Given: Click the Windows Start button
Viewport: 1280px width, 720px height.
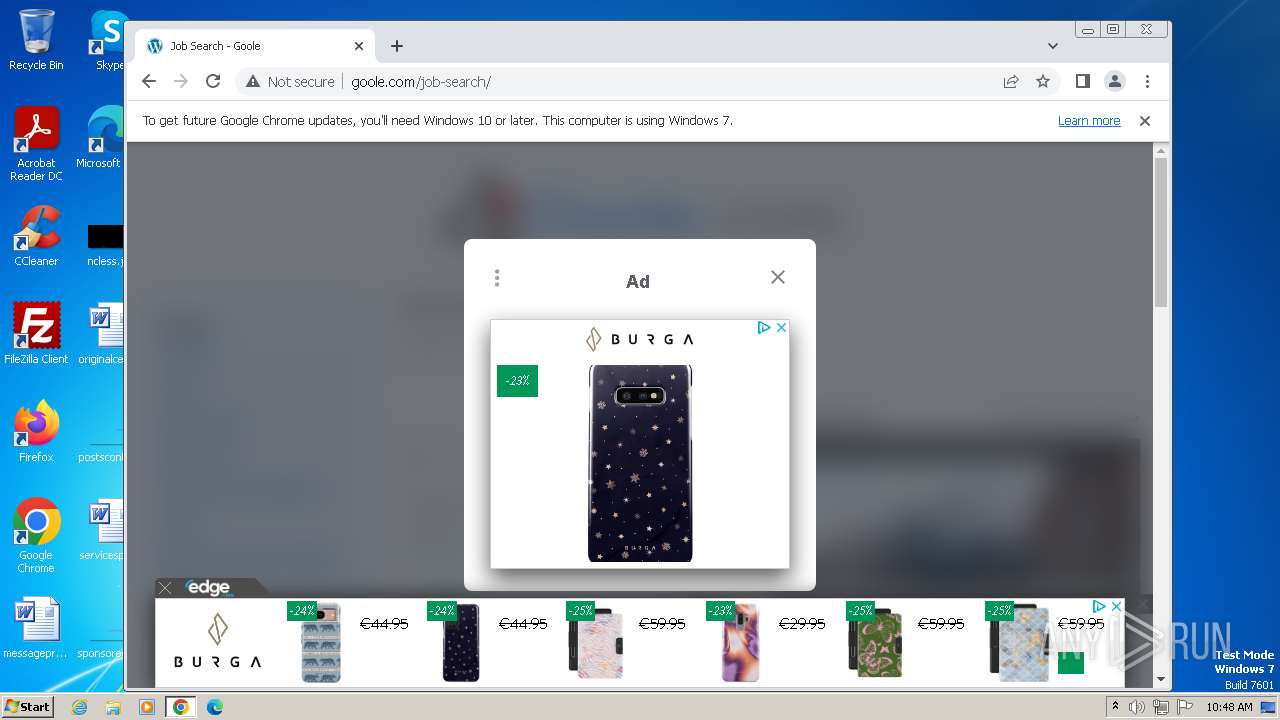Looking at the screenshot, I should [28, 706].
